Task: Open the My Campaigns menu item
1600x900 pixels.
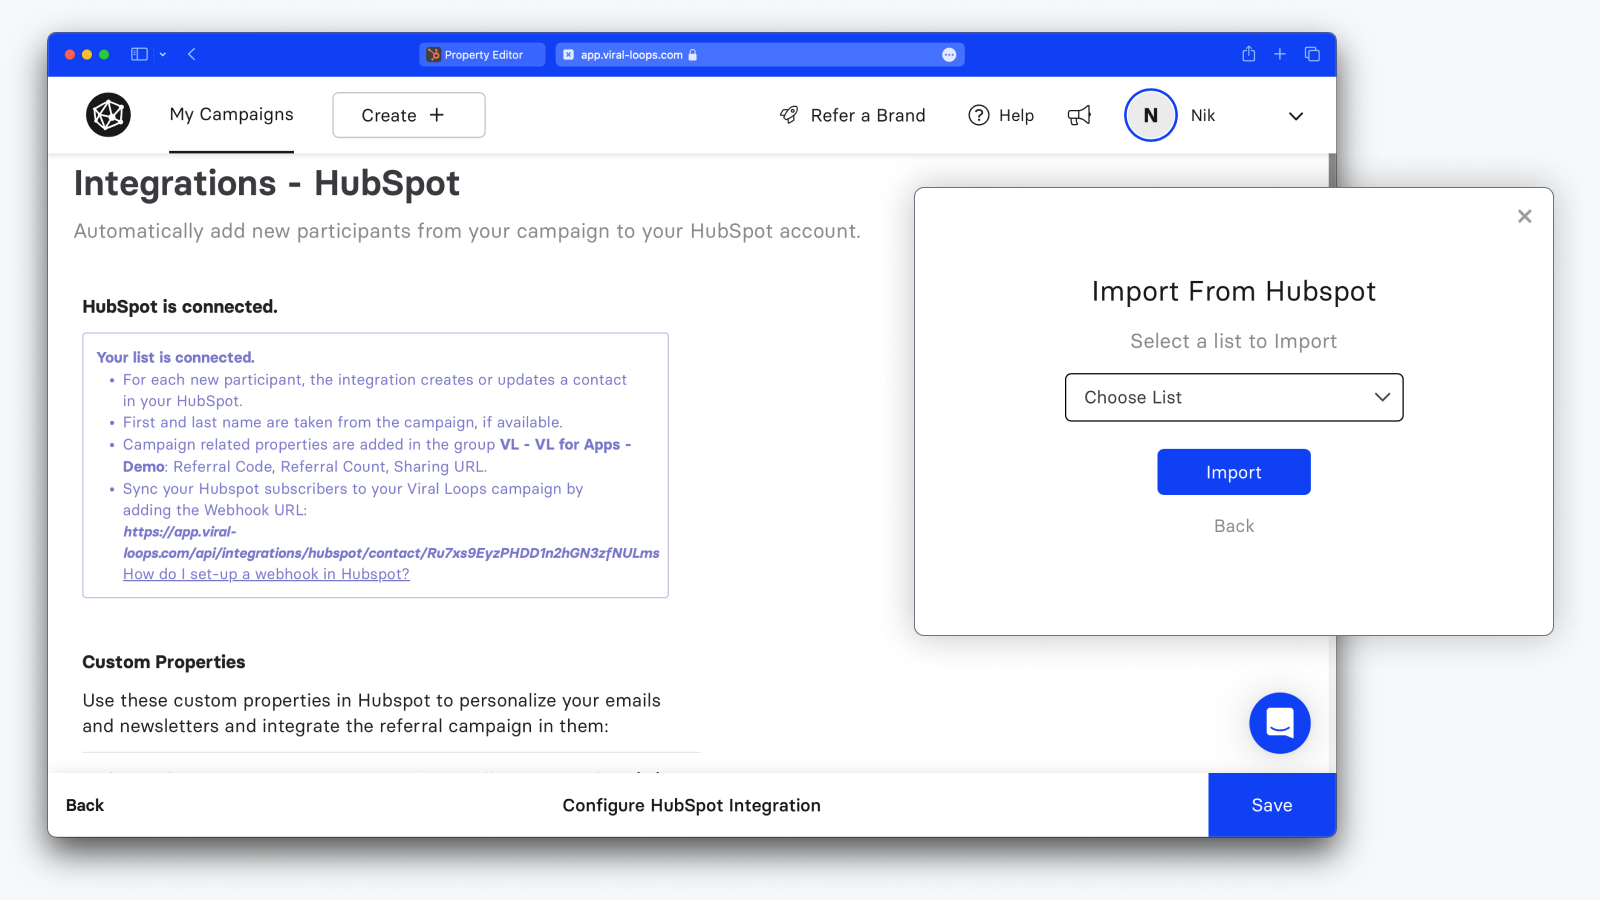Action: (231, 115)
